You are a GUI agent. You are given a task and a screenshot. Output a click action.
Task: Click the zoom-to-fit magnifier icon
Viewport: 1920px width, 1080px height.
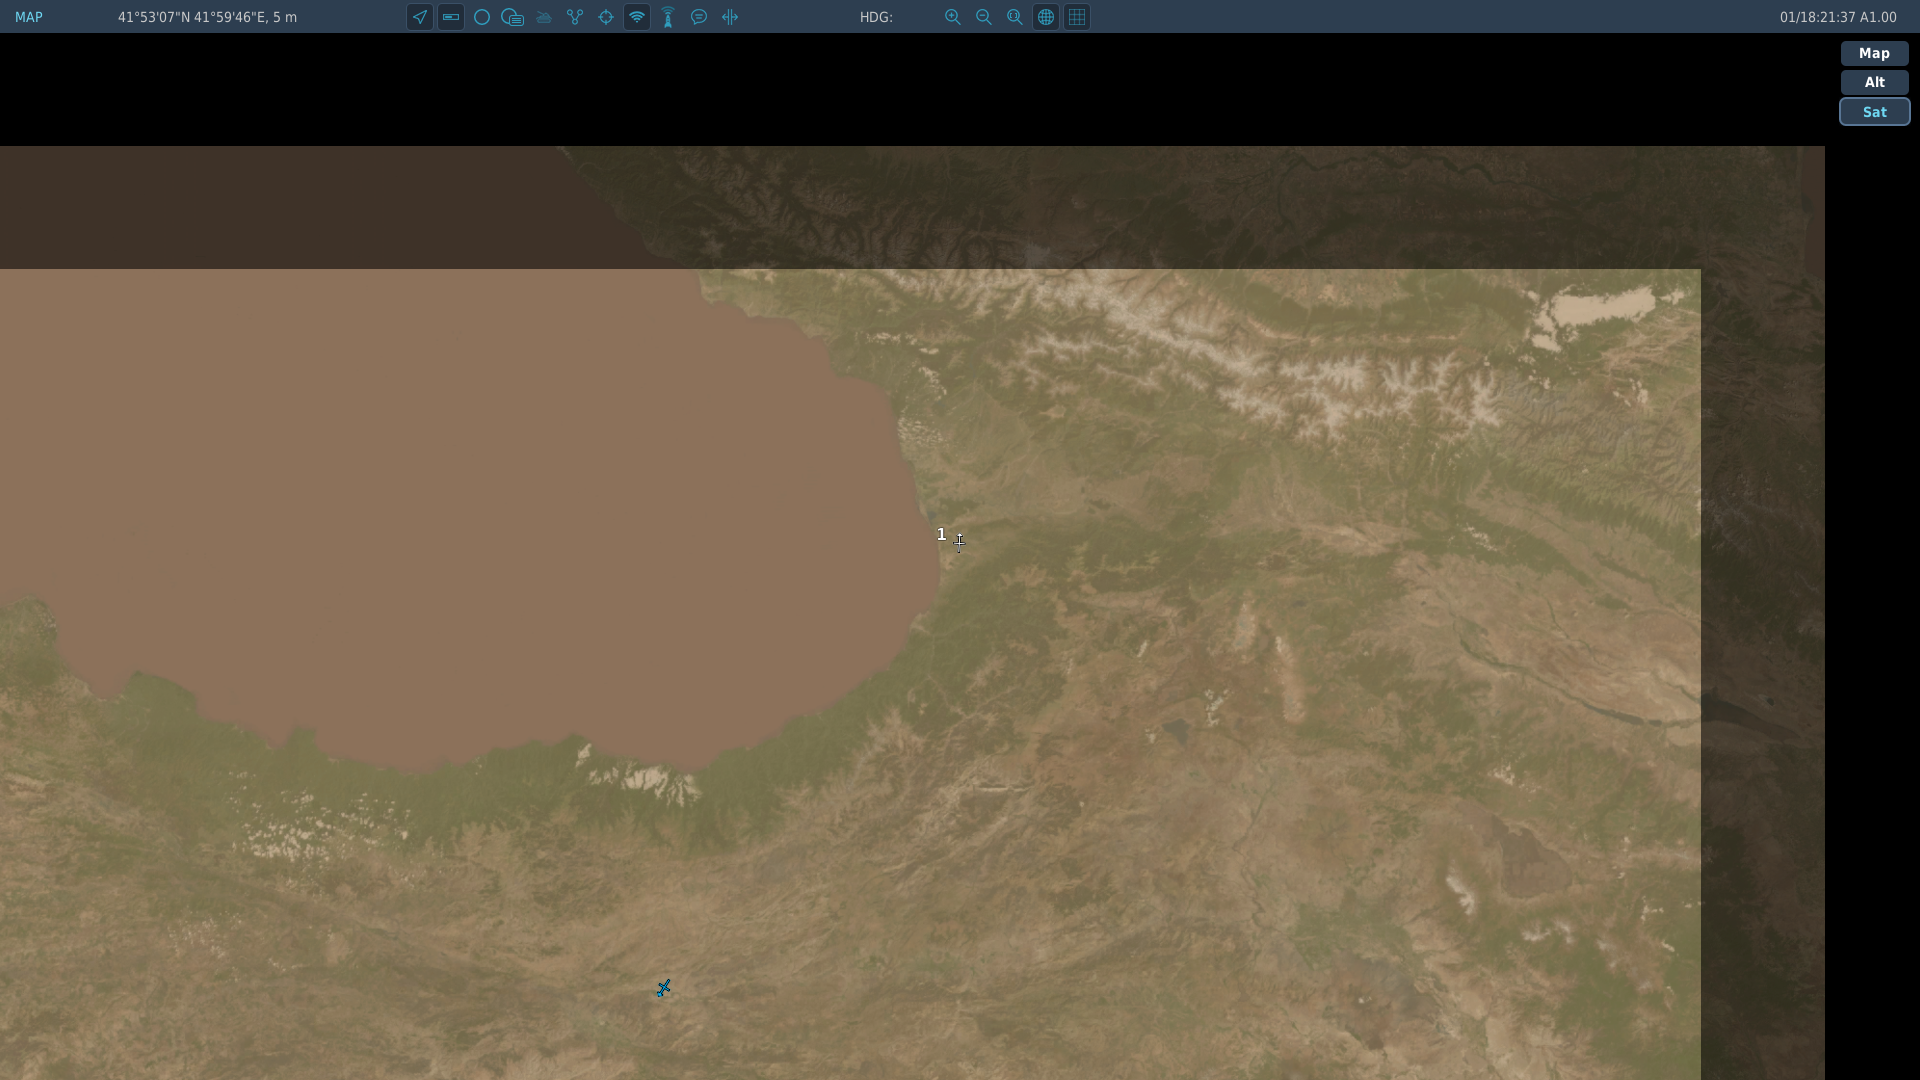[1015, 17]
